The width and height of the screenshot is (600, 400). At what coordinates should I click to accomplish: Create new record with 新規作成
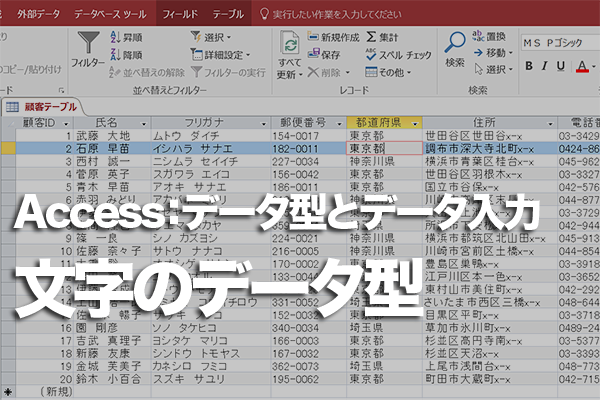333,37
